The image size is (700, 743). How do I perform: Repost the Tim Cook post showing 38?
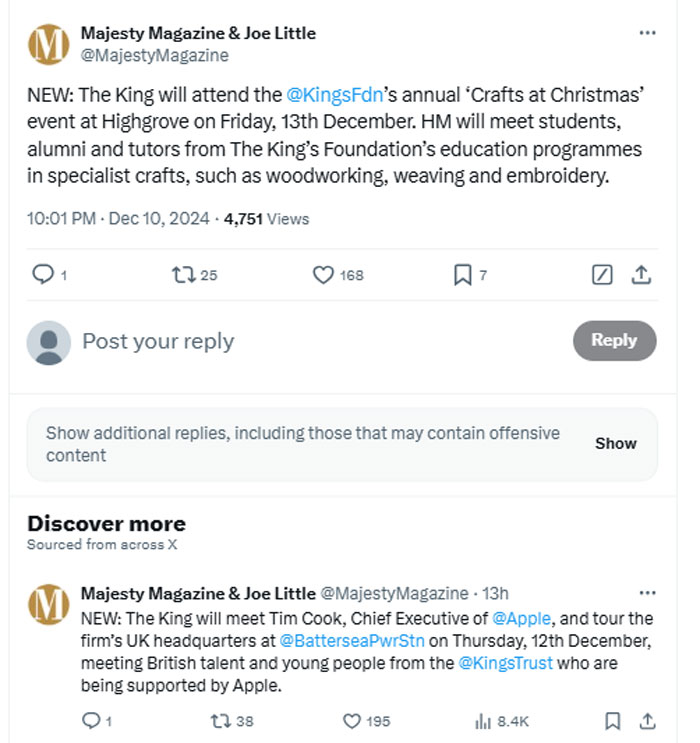(x=220, y=721)
